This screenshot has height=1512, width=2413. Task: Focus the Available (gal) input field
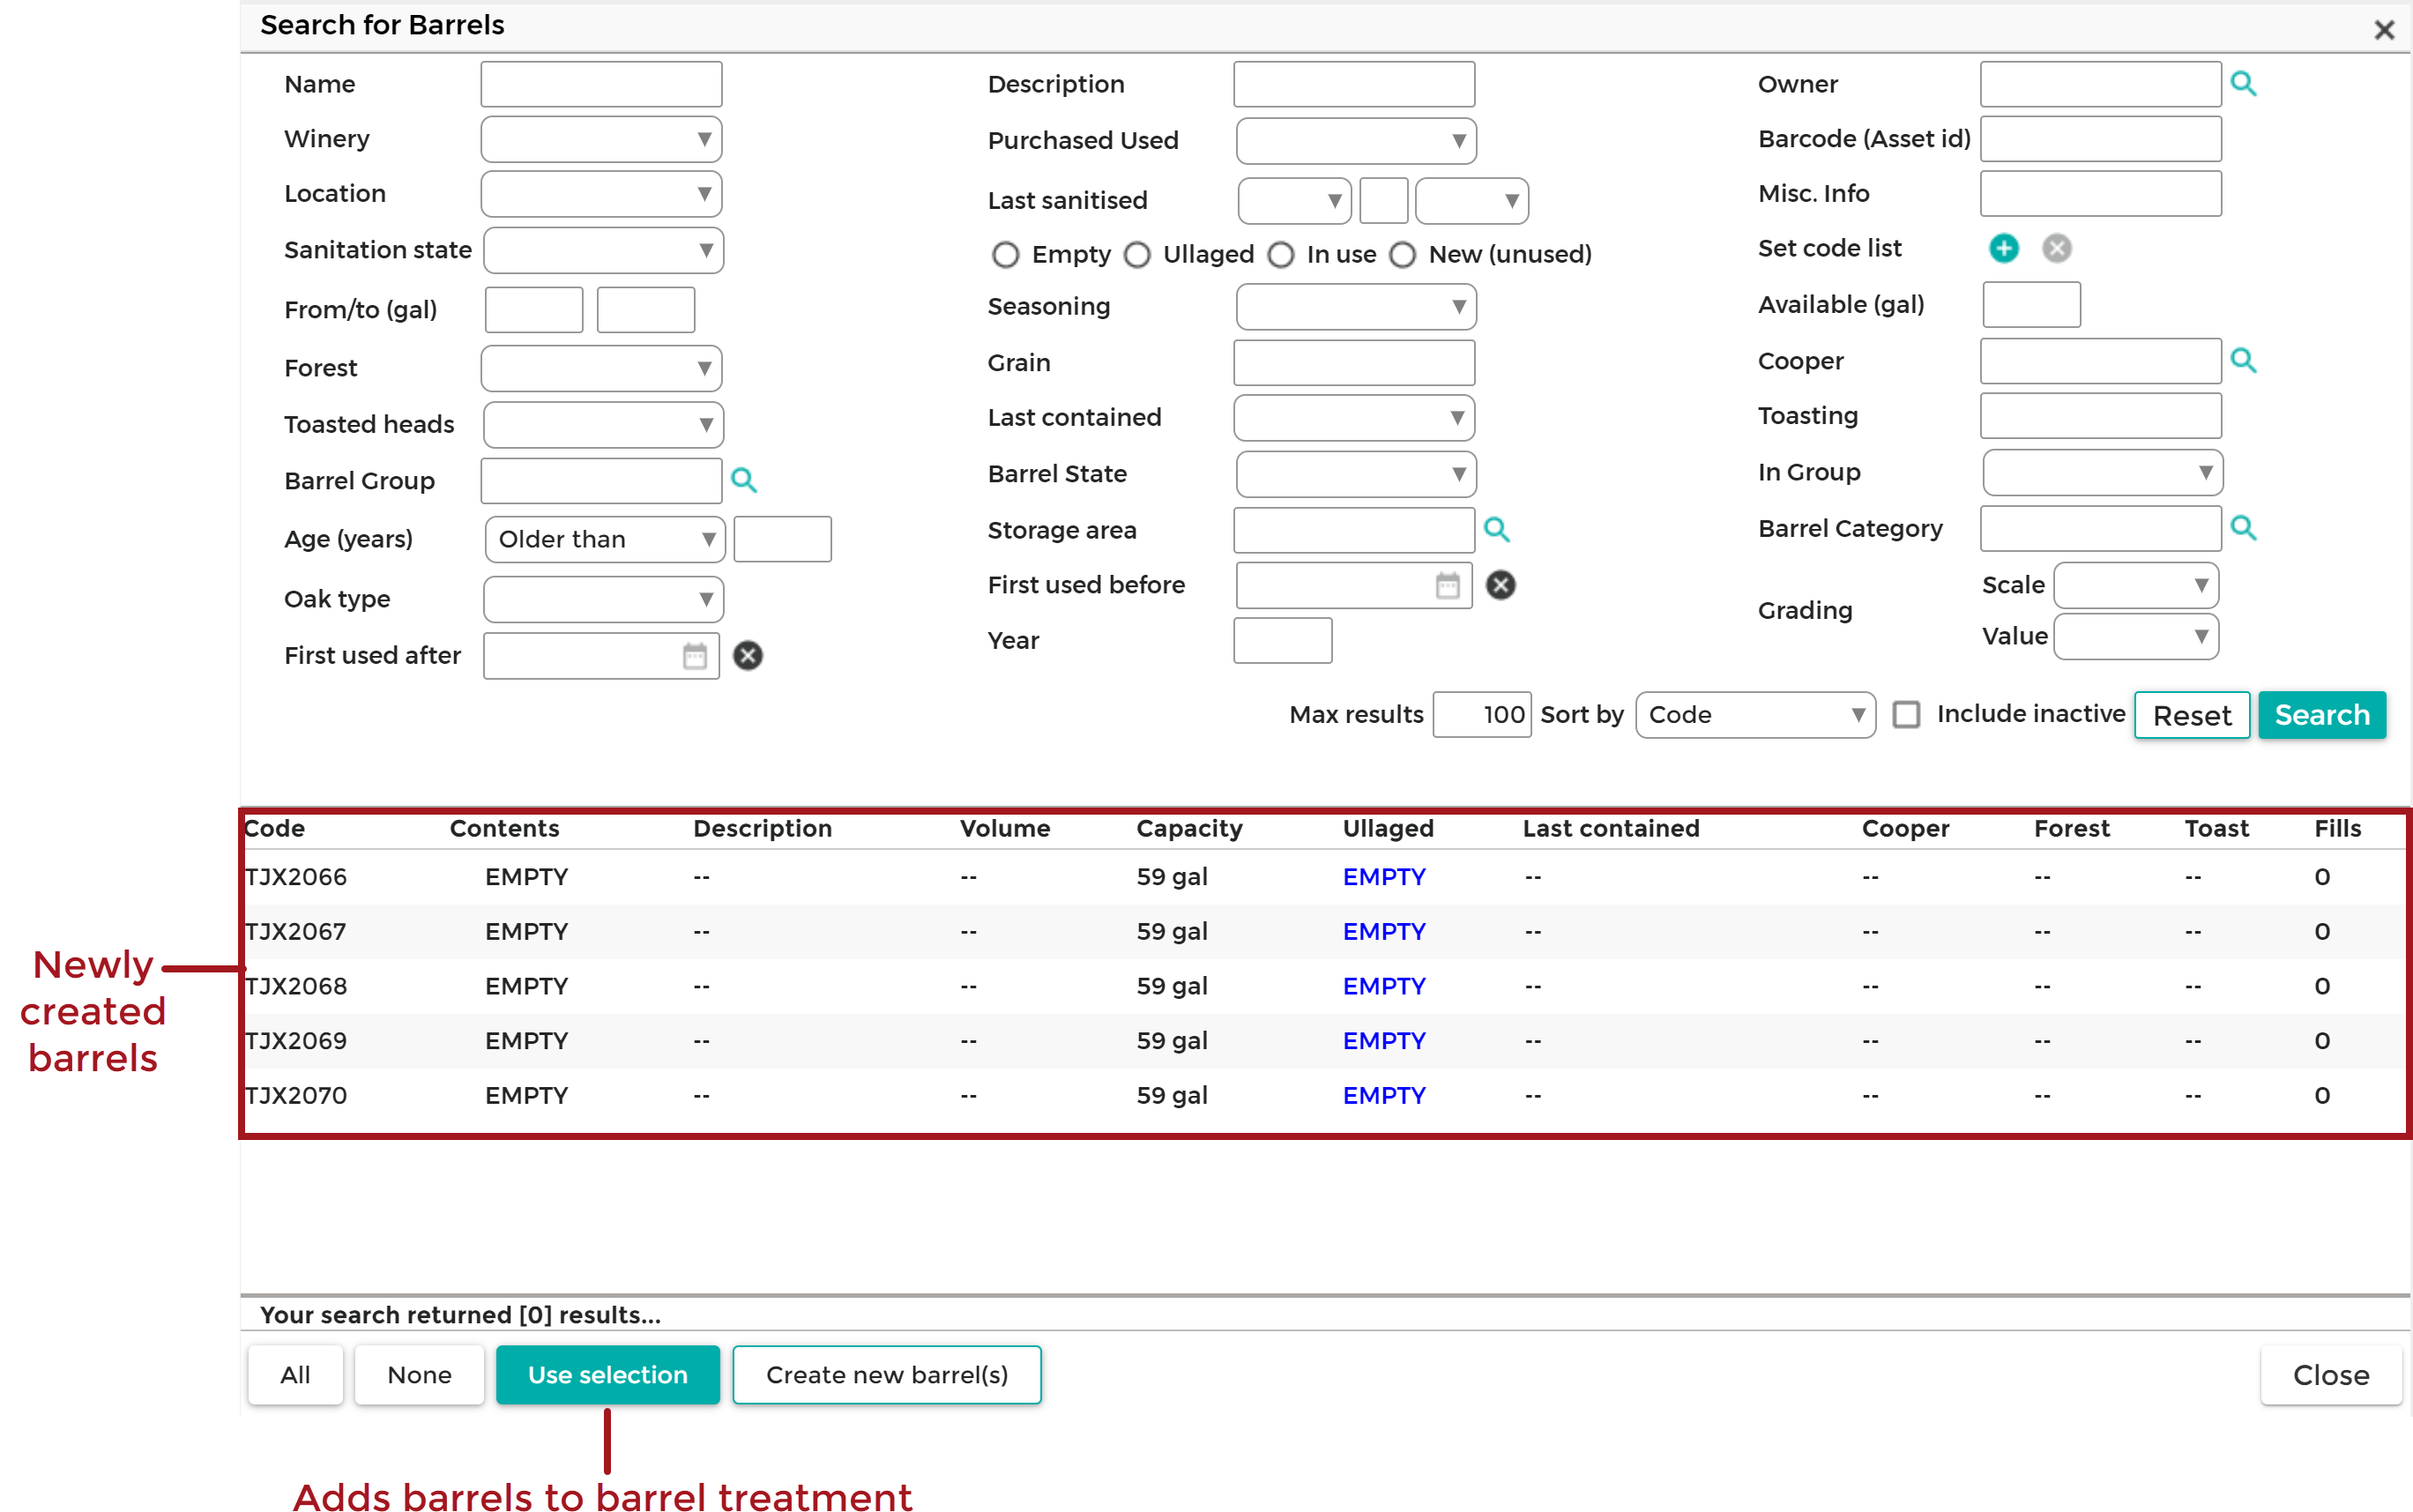pyautogui.click(x=2031, y=305)
